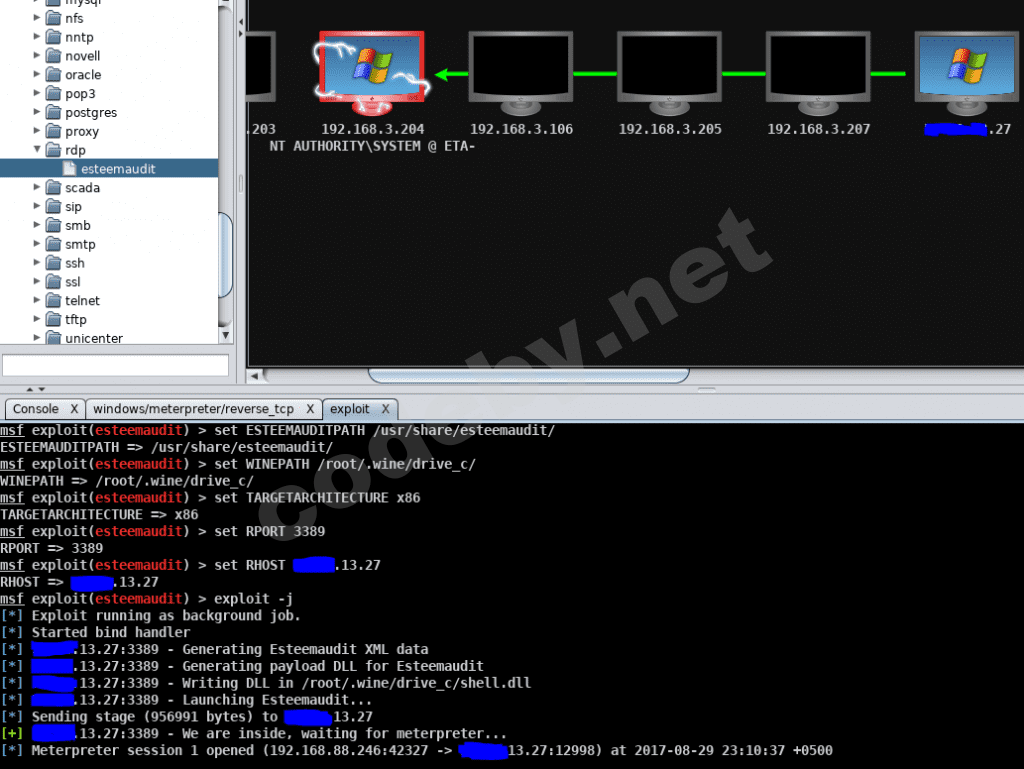Close the Console tab
Viewport: 1024px width, 769px height.
pyautogui.click(x=74, y=409)
